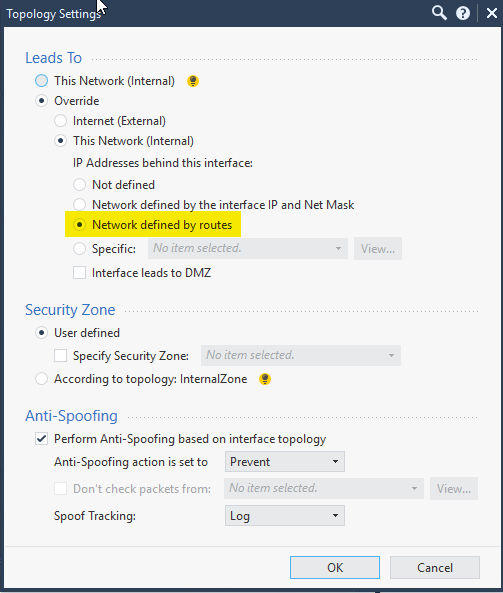503x593 pixels.
Task: Select Internet (External) radio option
Action: pos(61,121)
